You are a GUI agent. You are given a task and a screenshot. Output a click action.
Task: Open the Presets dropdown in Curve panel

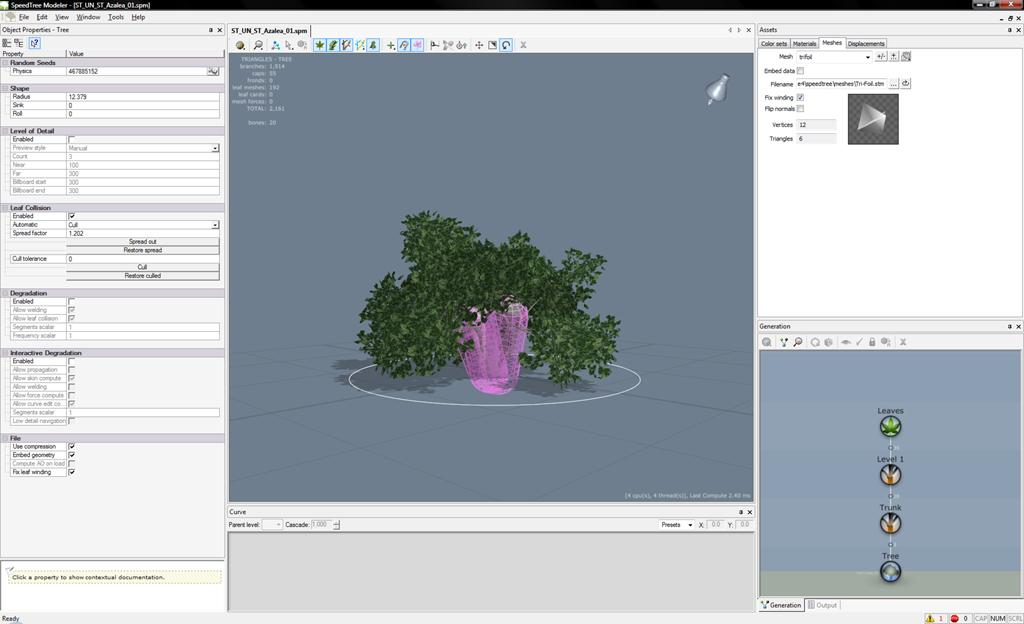click(677, 525)
